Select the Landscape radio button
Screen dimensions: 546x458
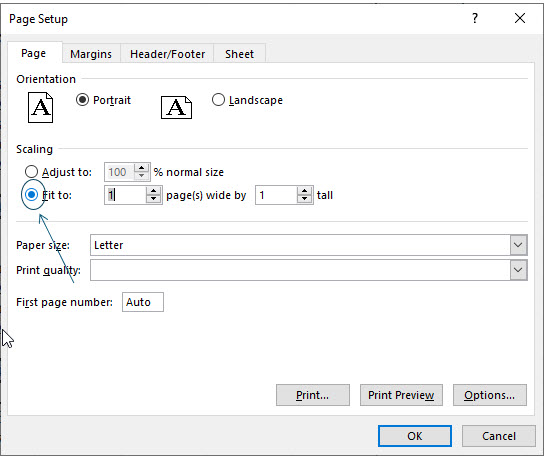coord(218,100)
